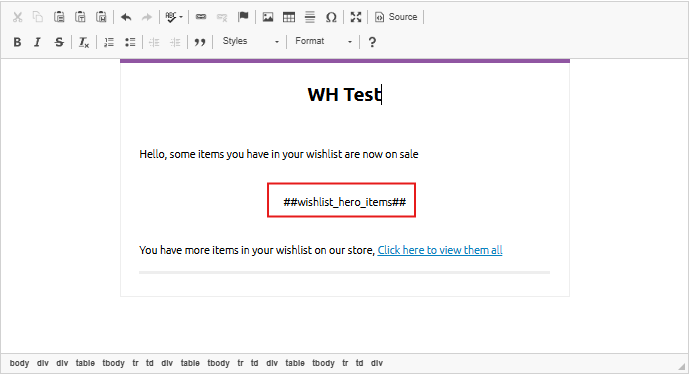Open About CKEditor question mark
Image resolution: width=690 pixels, height=381 pixels.
(x=372, y=42)
